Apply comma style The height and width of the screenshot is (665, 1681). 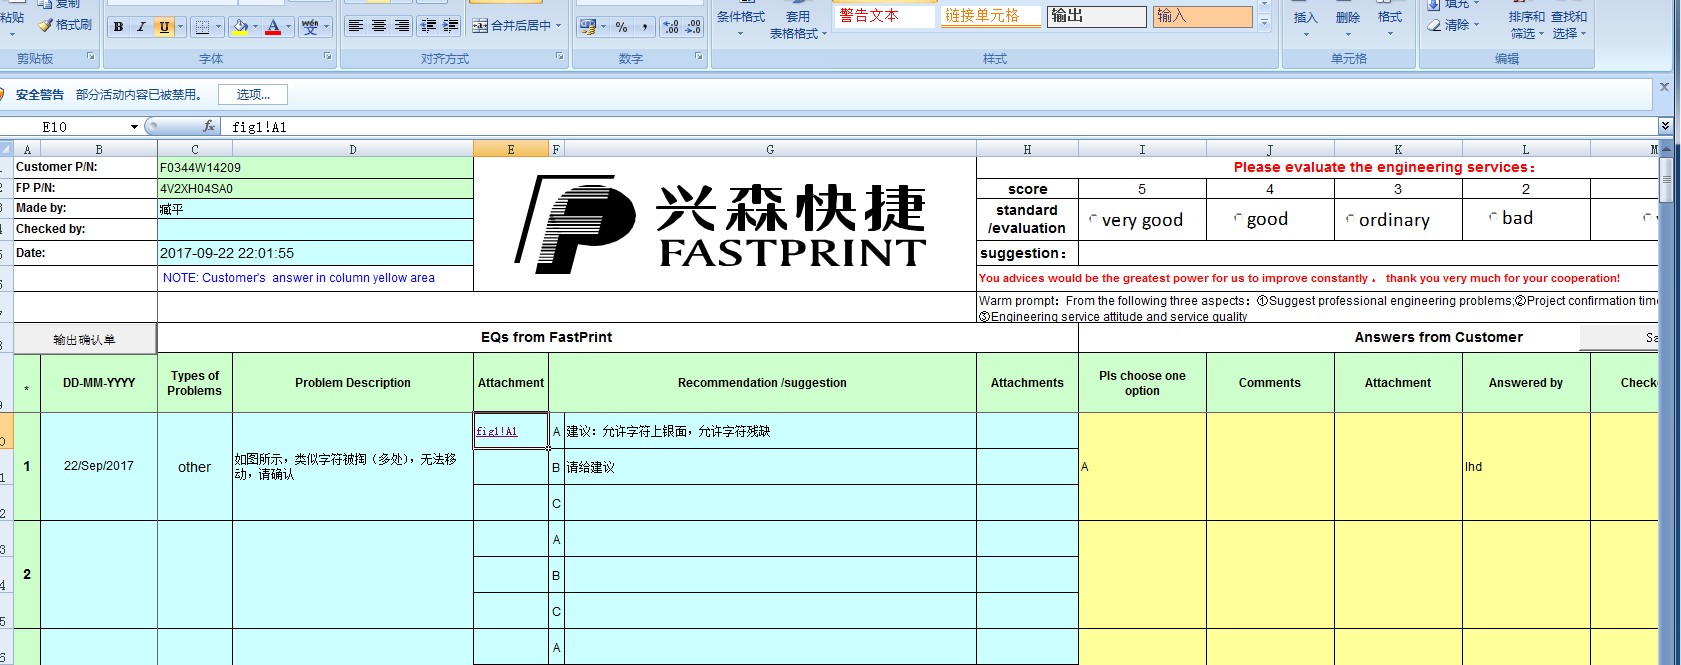tap(645, 27)
